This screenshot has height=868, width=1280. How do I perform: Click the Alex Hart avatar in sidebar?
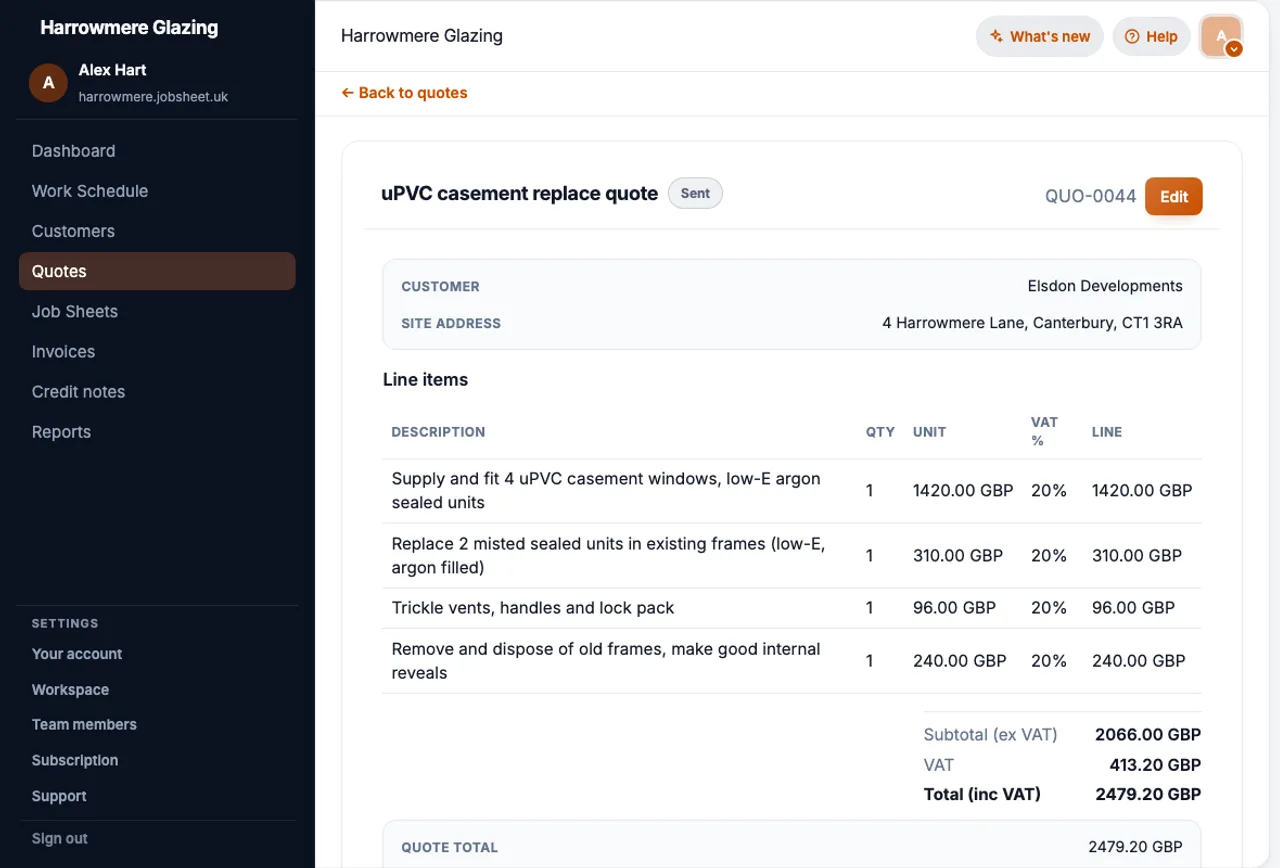click(48, 83)
